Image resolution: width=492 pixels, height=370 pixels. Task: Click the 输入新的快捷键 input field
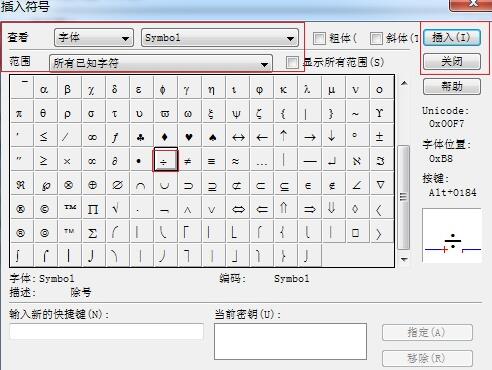coord(107,331)
